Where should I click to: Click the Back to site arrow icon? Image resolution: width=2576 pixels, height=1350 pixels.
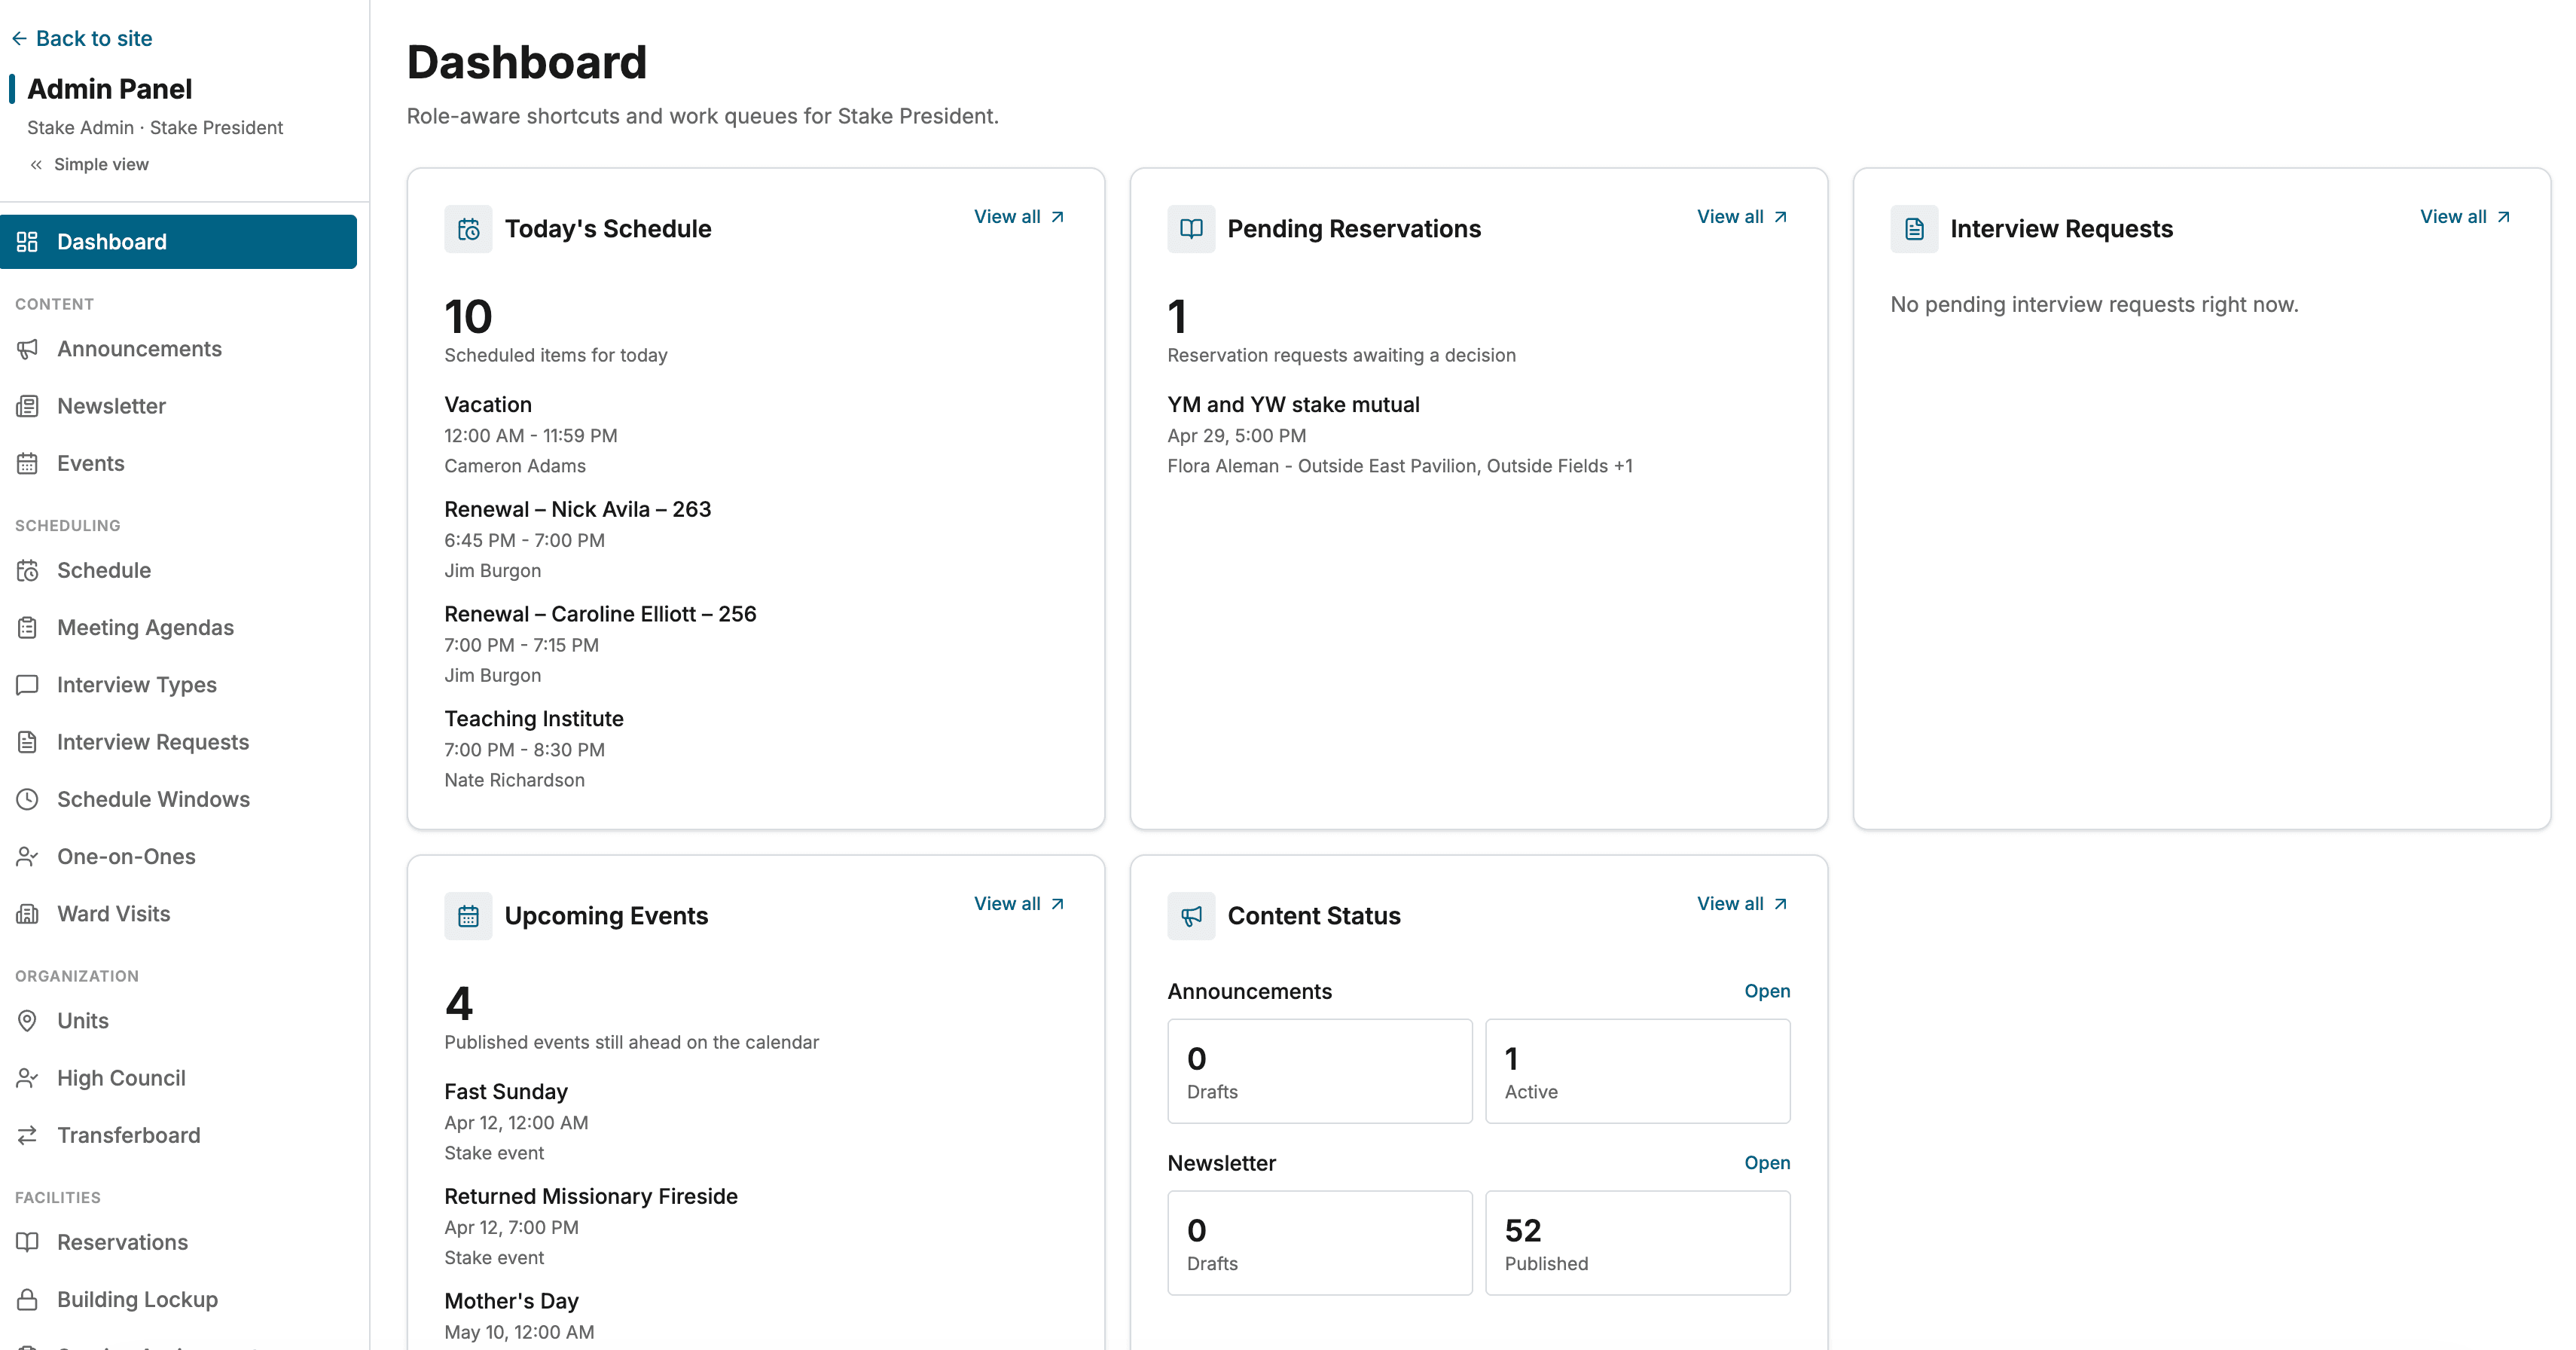tap(19, 38)
